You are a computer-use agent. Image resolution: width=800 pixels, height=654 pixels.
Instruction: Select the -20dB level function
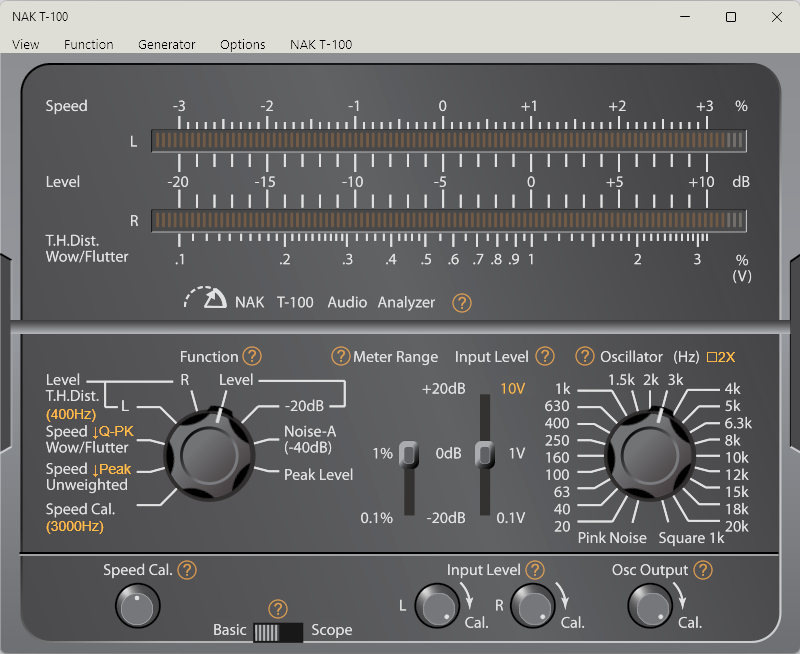tap(304, 406)
